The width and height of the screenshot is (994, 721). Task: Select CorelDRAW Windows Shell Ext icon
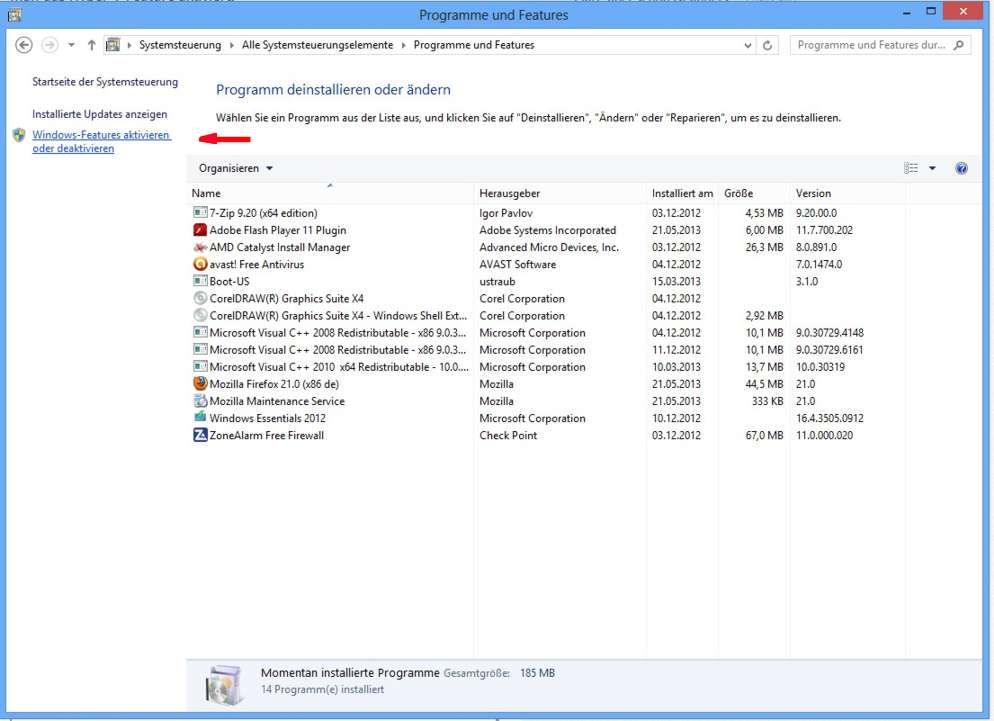[200, 315]
